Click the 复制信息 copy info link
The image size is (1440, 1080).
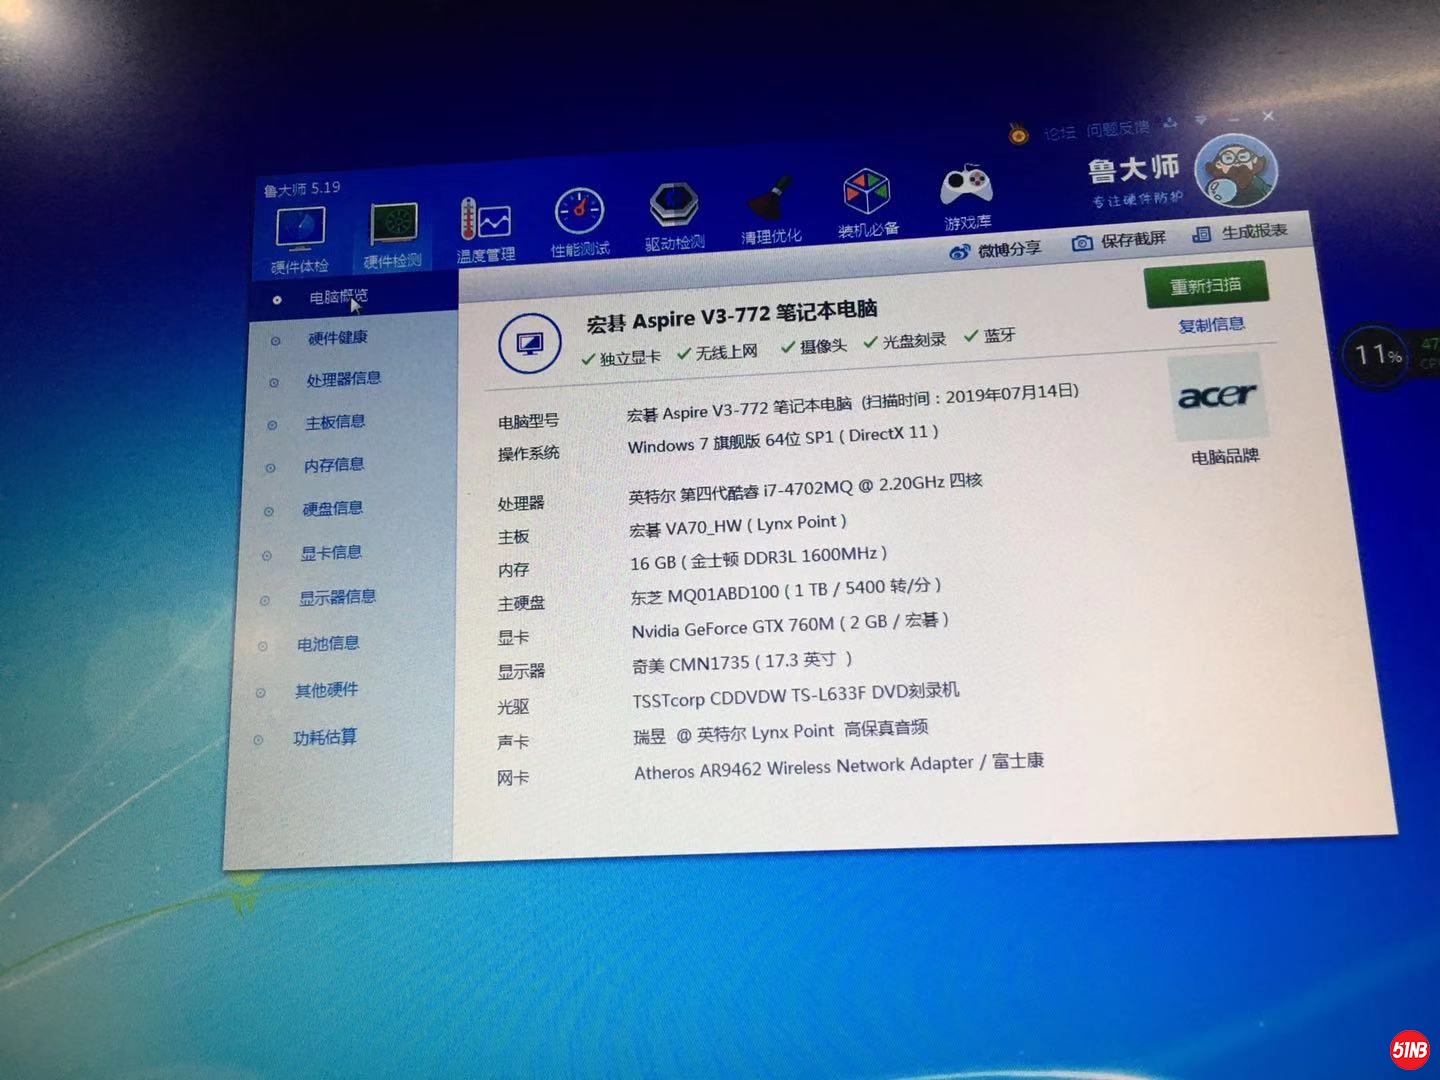point(1211,325)
